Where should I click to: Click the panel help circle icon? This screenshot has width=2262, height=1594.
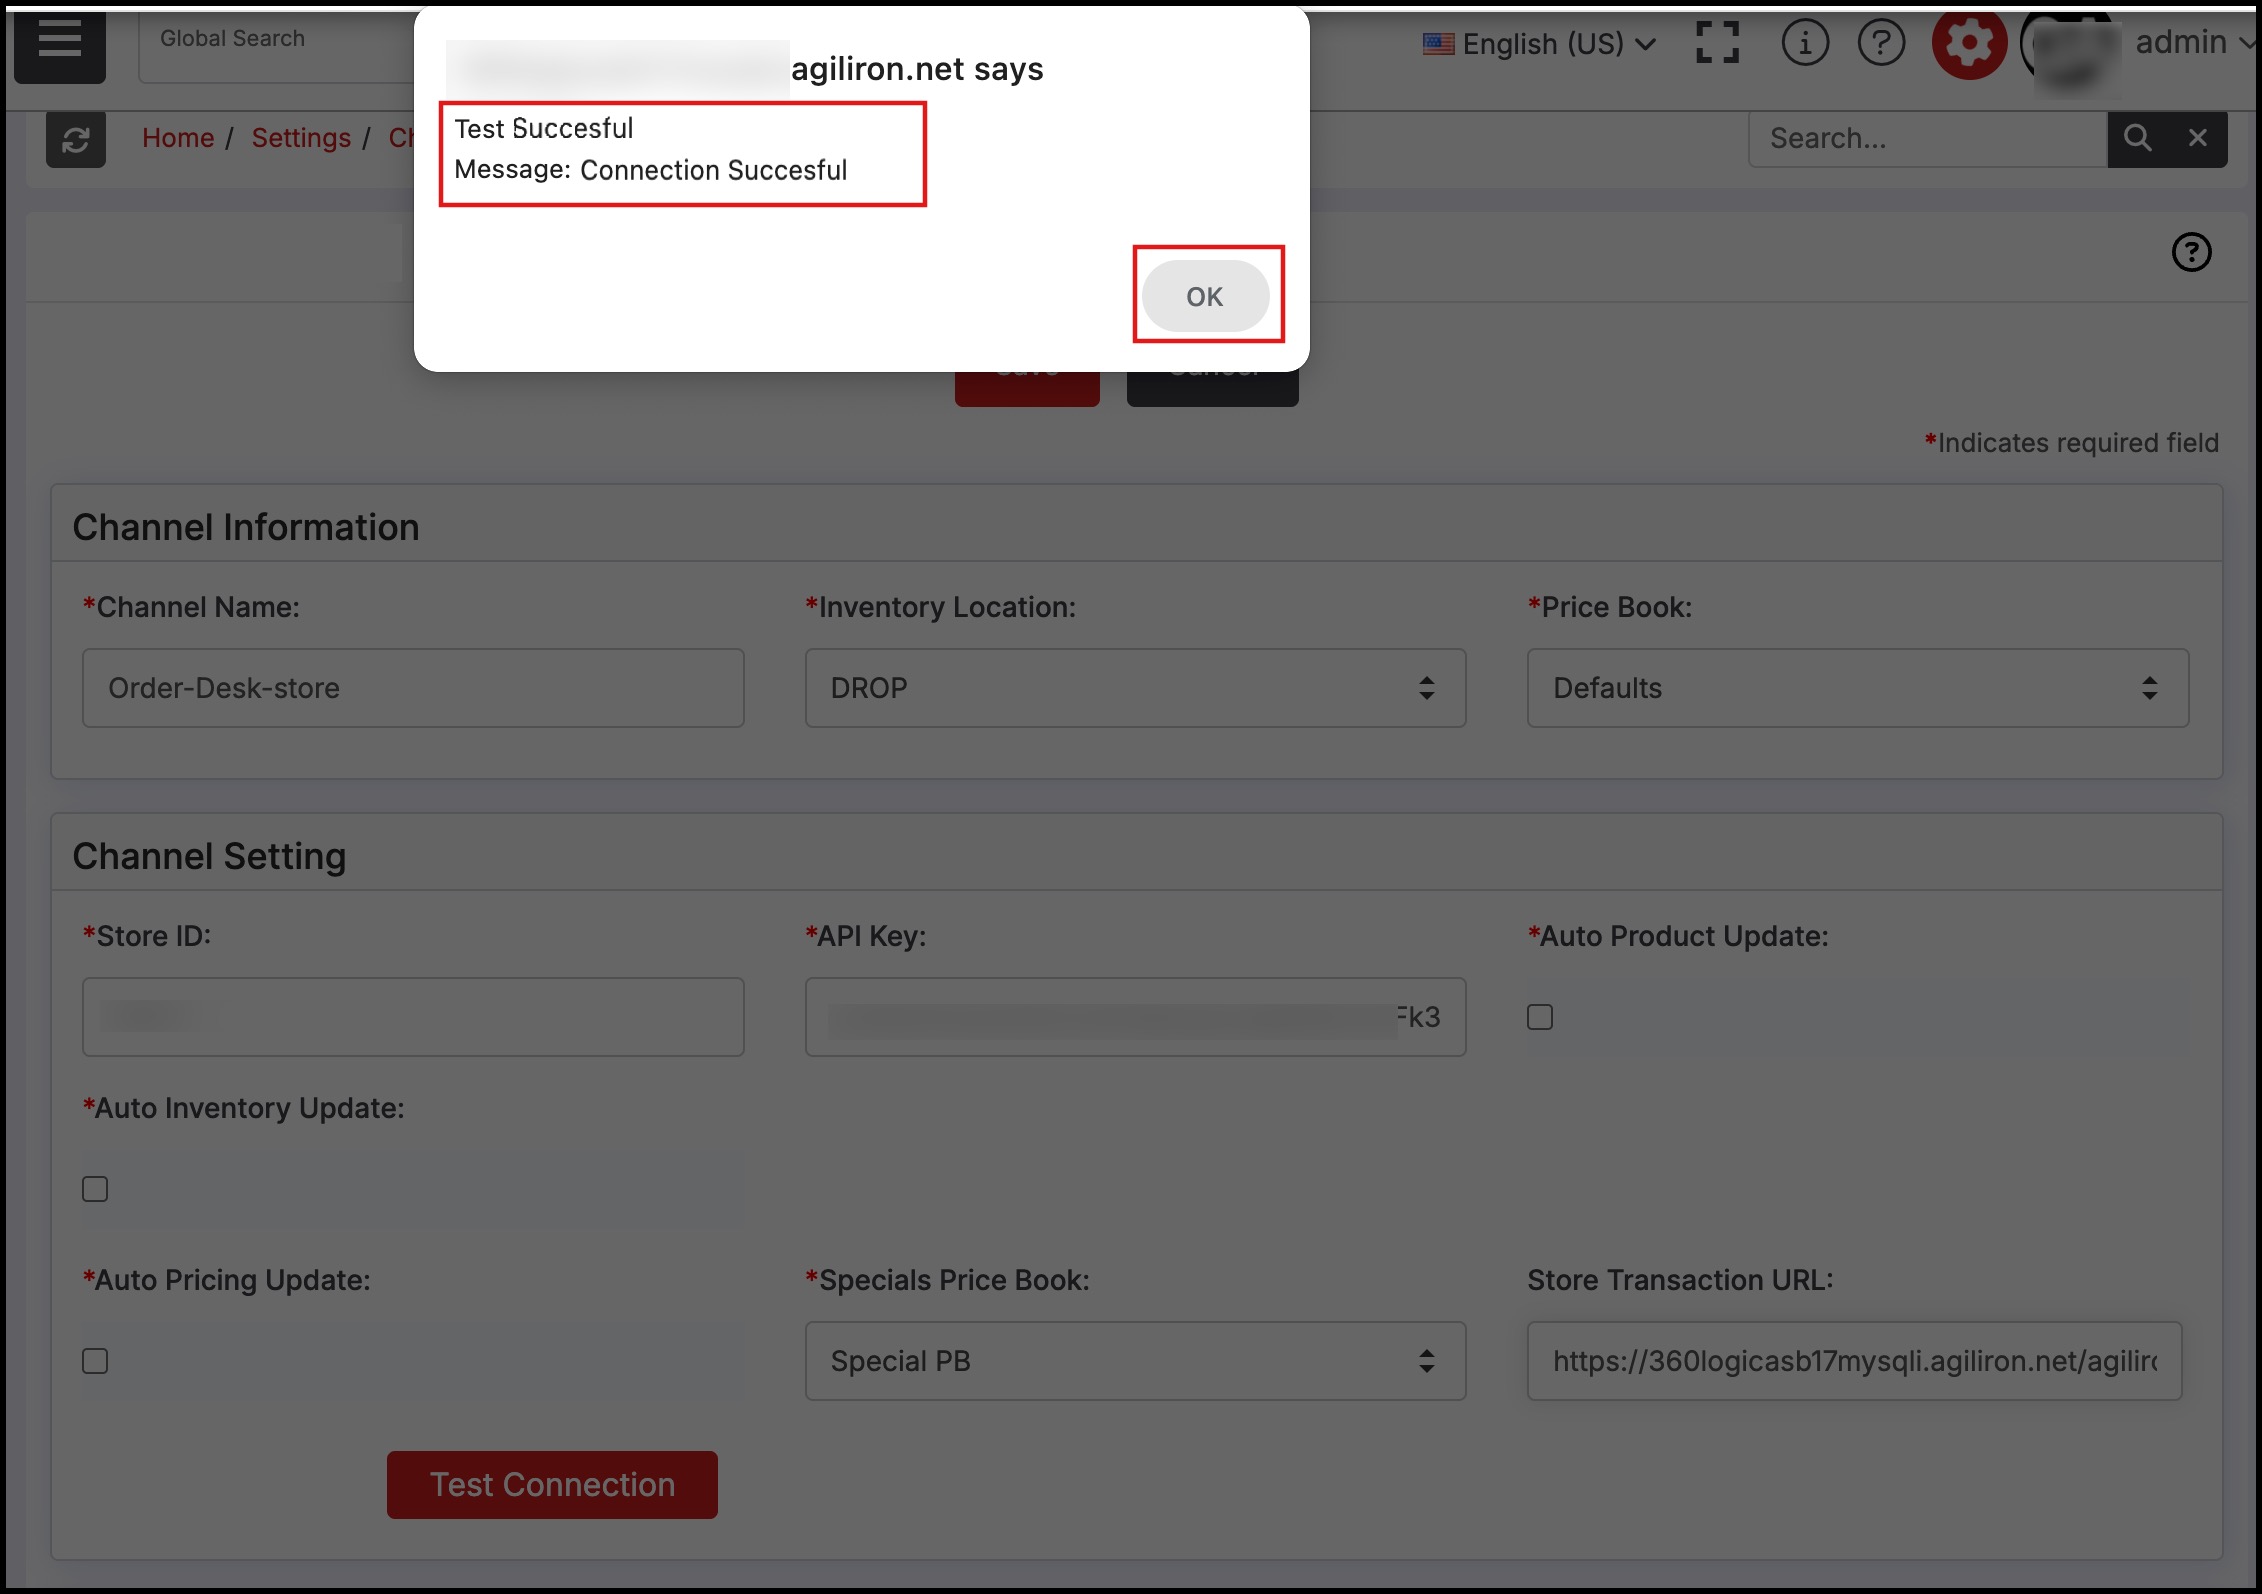click(x=2191, y=252)
